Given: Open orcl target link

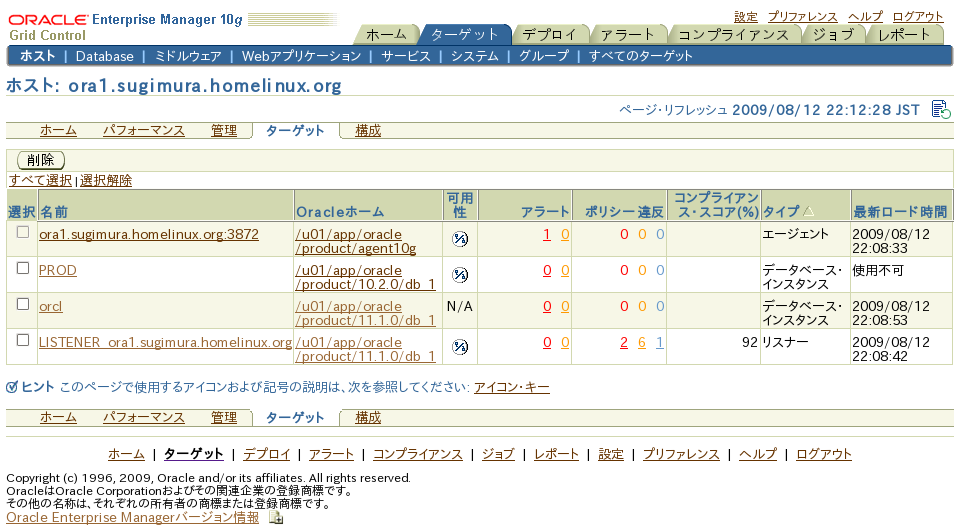Looking at the screenshot, I should click(50, 306).
